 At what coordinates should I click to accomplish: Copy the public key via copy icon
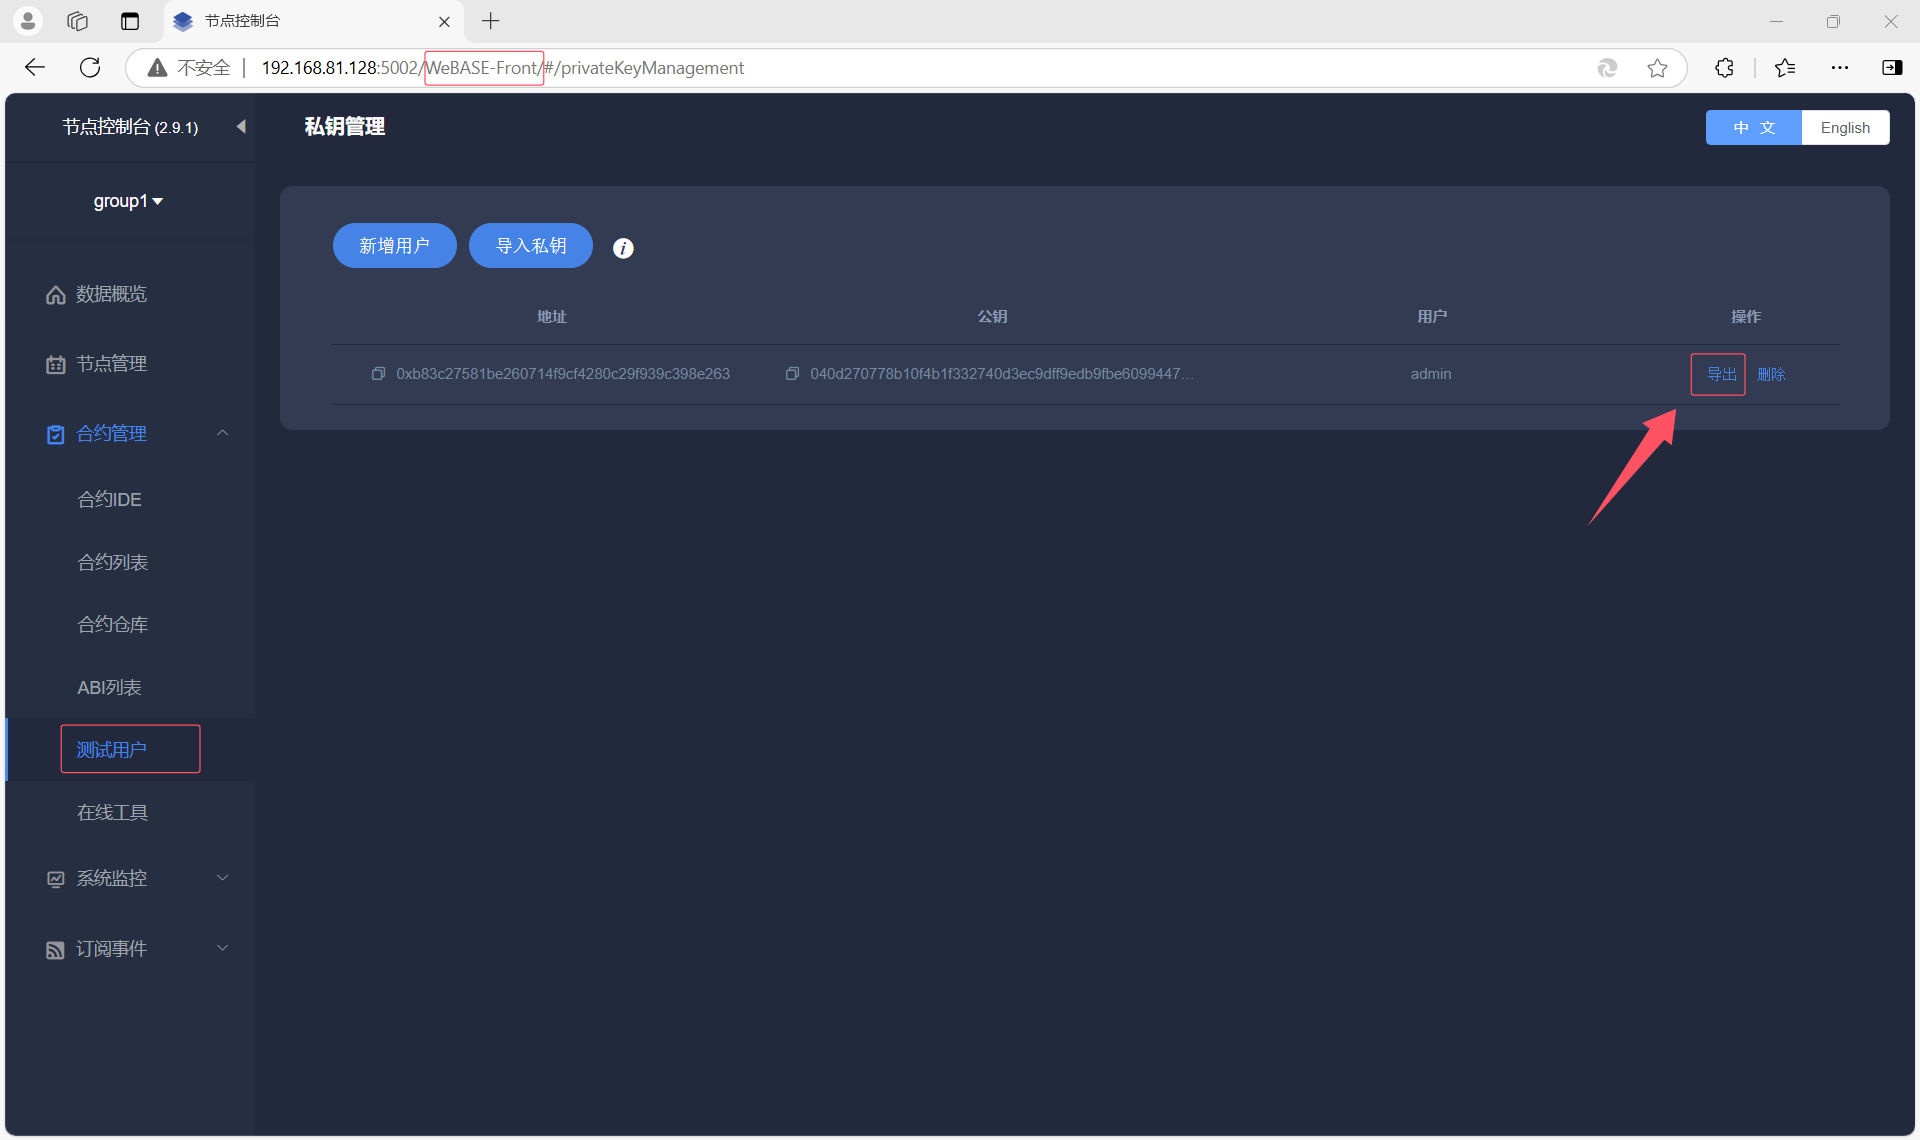[x=792, y=374]
